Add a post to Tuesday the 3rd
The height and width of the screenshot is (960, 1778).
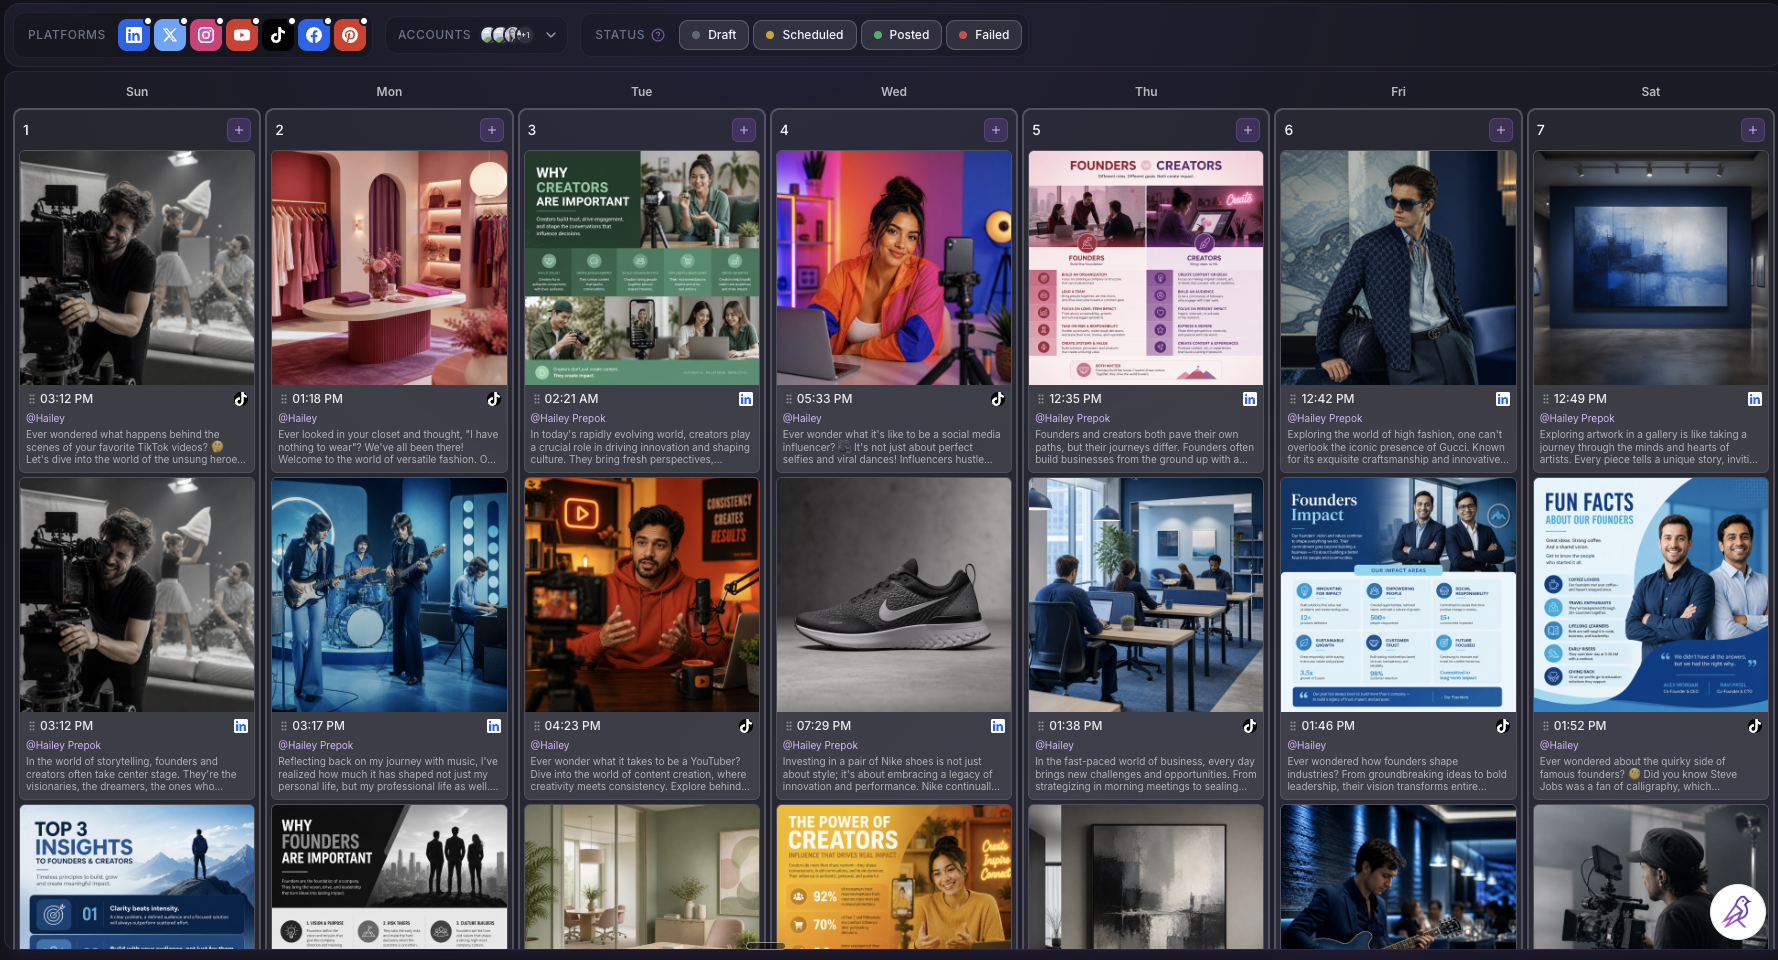coord(743,130)
